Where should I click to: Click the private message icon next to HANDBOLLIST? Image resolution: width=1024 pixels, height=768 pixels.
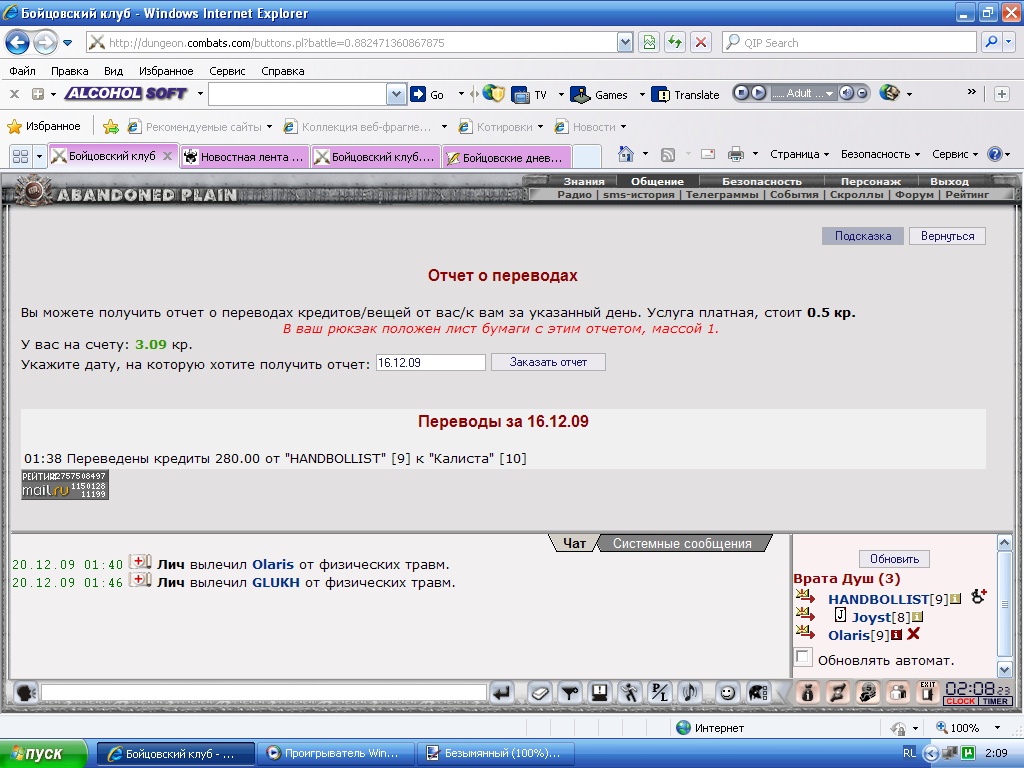tap(805, 596)
